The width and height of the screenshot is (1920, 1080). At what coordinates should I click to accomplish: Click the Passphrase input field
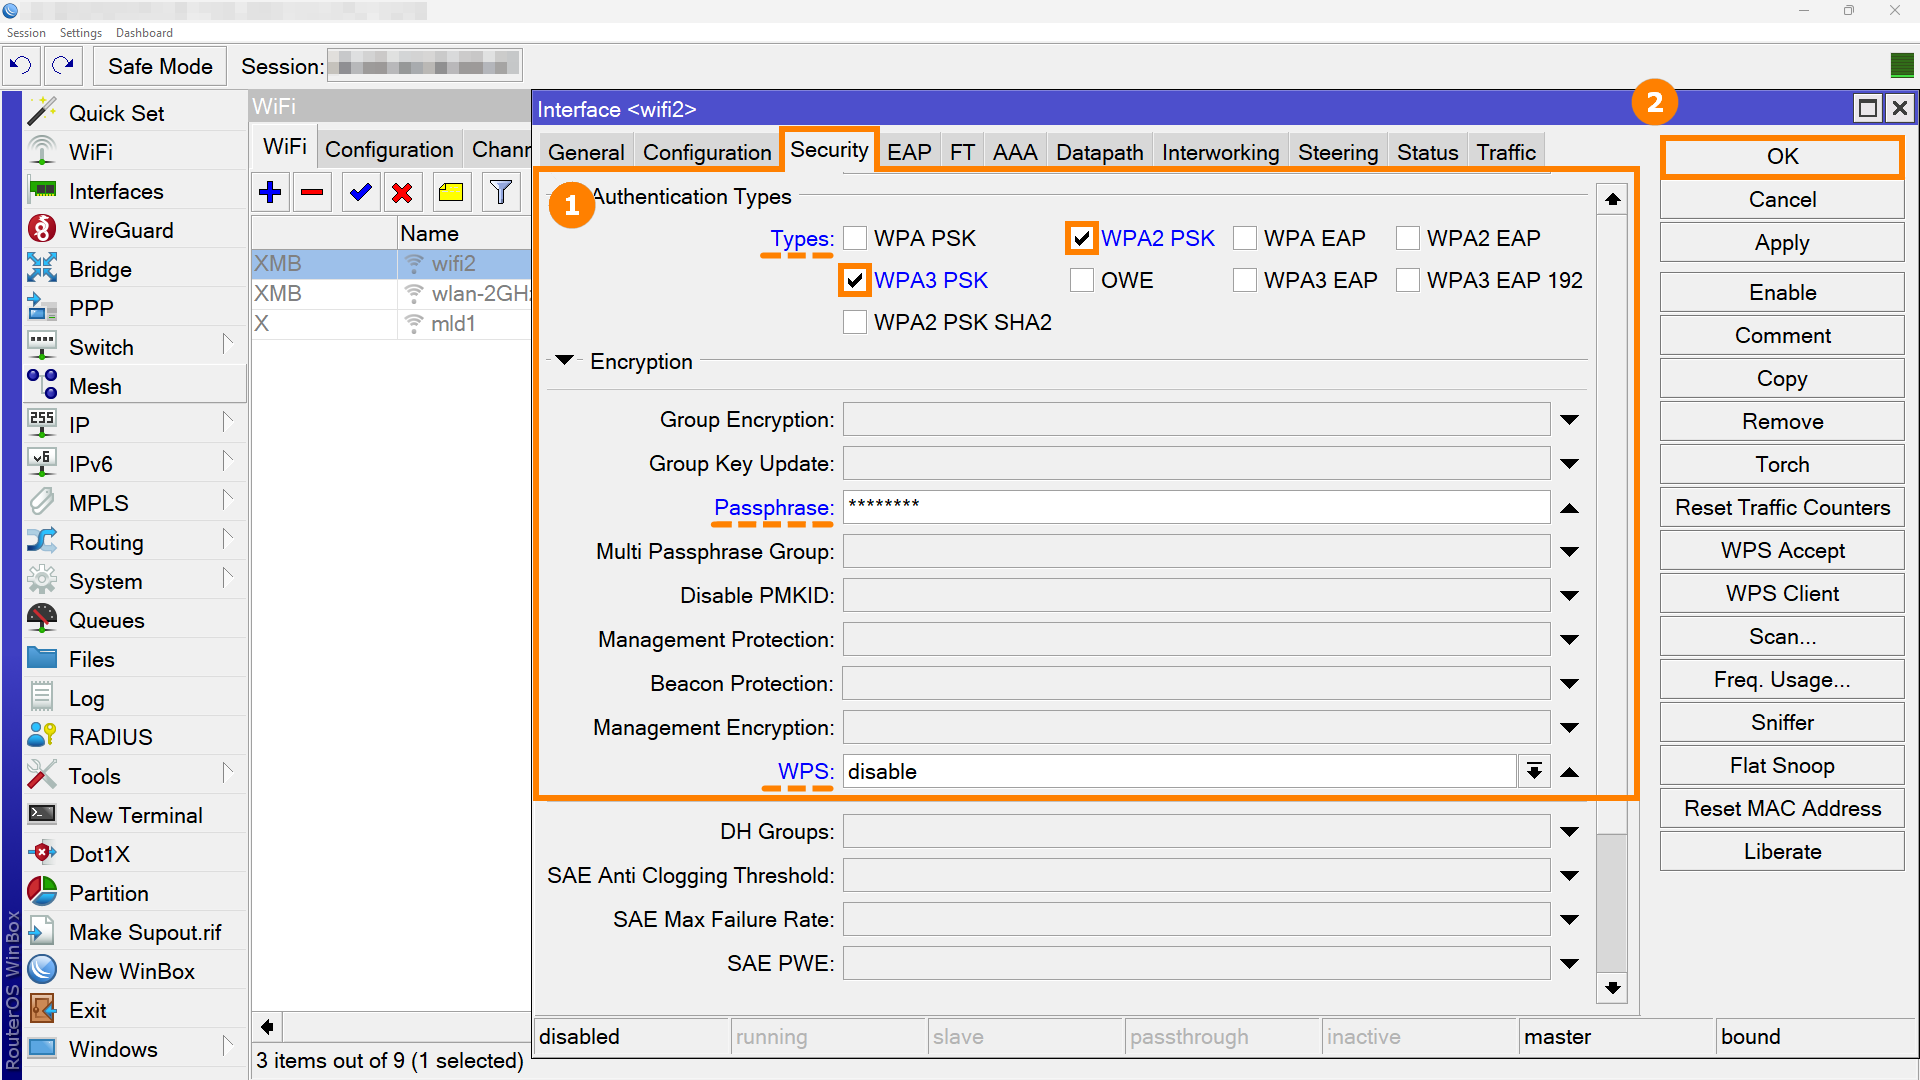click(1196, 507)
